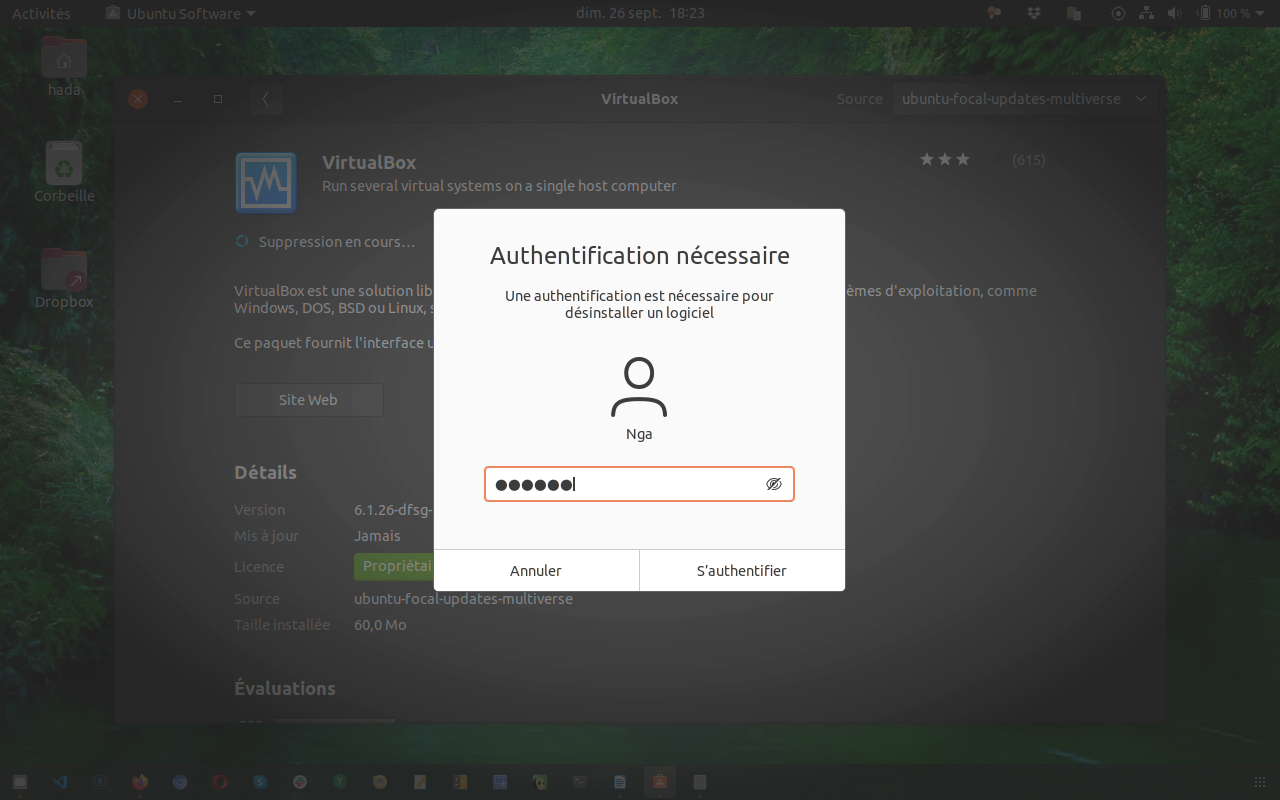The width and height of the screenshot is (1280, 800).
Task: Open the Dropbox desktop folder
Action: pos(64,278)
